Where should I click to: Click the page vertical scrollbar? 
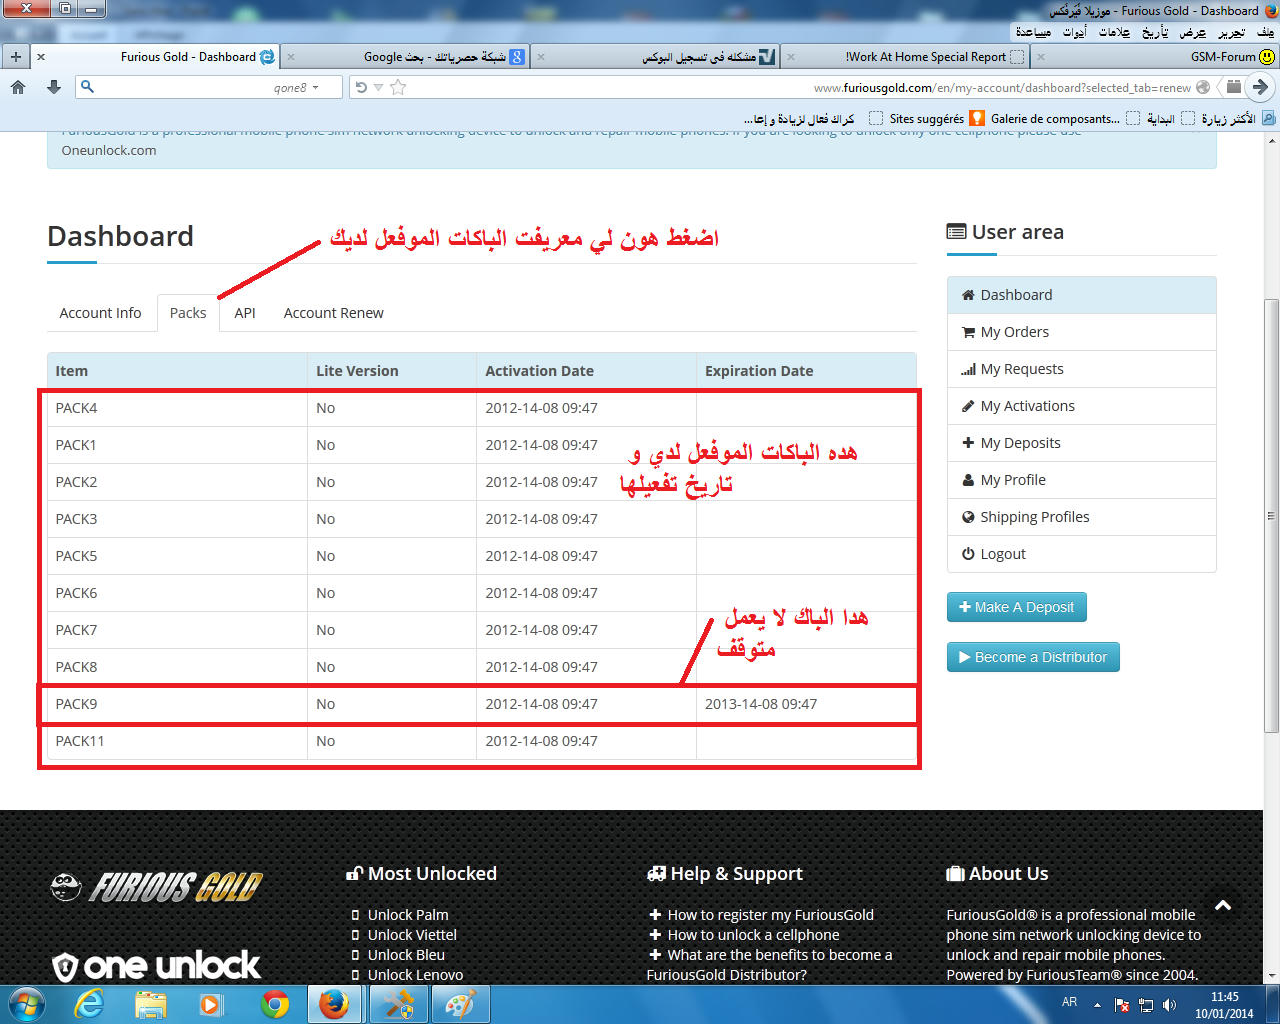[x=1272, y=515]
